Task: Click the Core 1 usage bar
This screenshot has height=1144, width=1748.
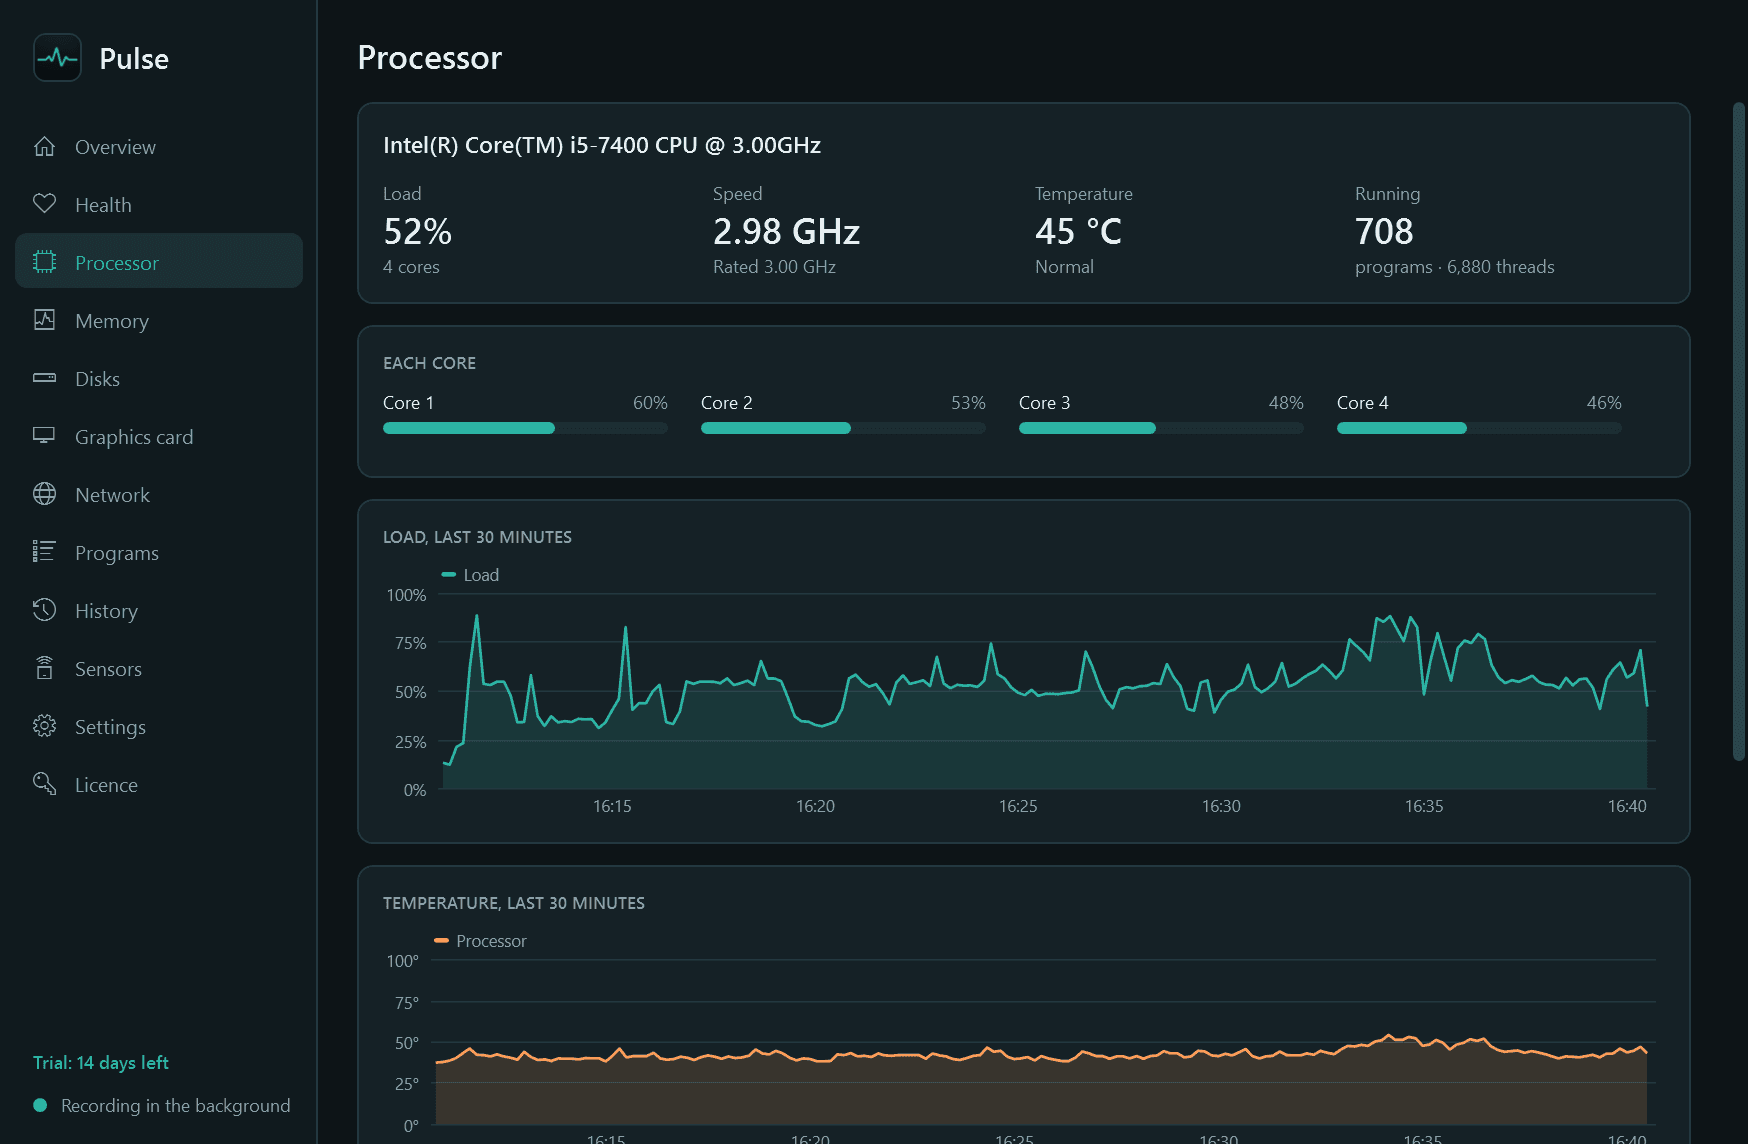Action: click(525, 428)
